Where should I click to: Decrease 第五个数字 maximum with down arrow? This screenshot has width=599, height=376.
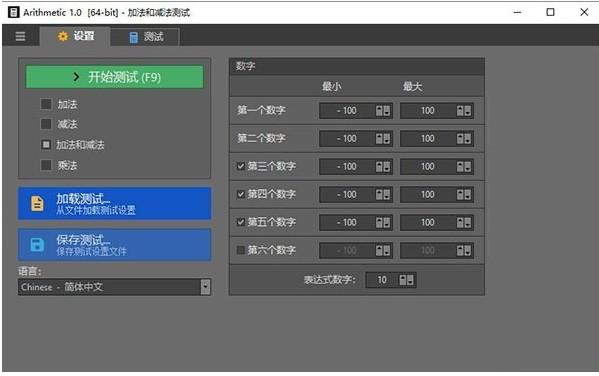click(468, 222)
